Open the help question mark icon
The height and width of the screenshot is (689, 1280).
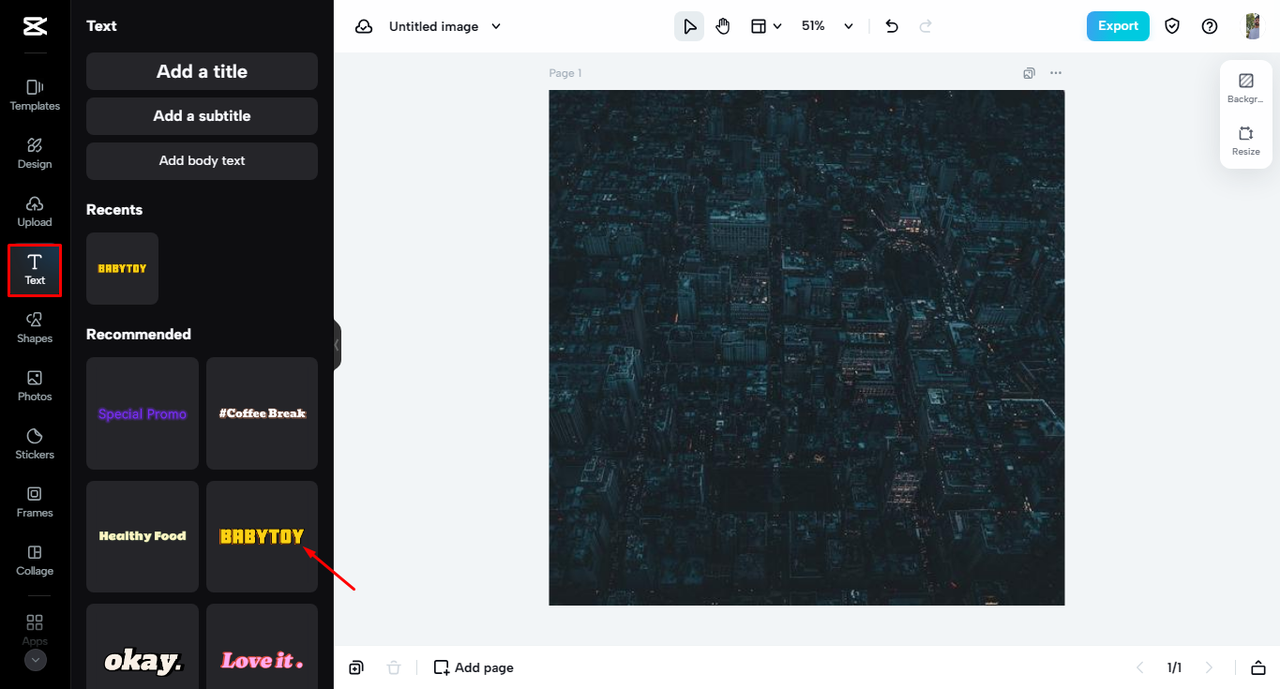tap(1209, 27)
